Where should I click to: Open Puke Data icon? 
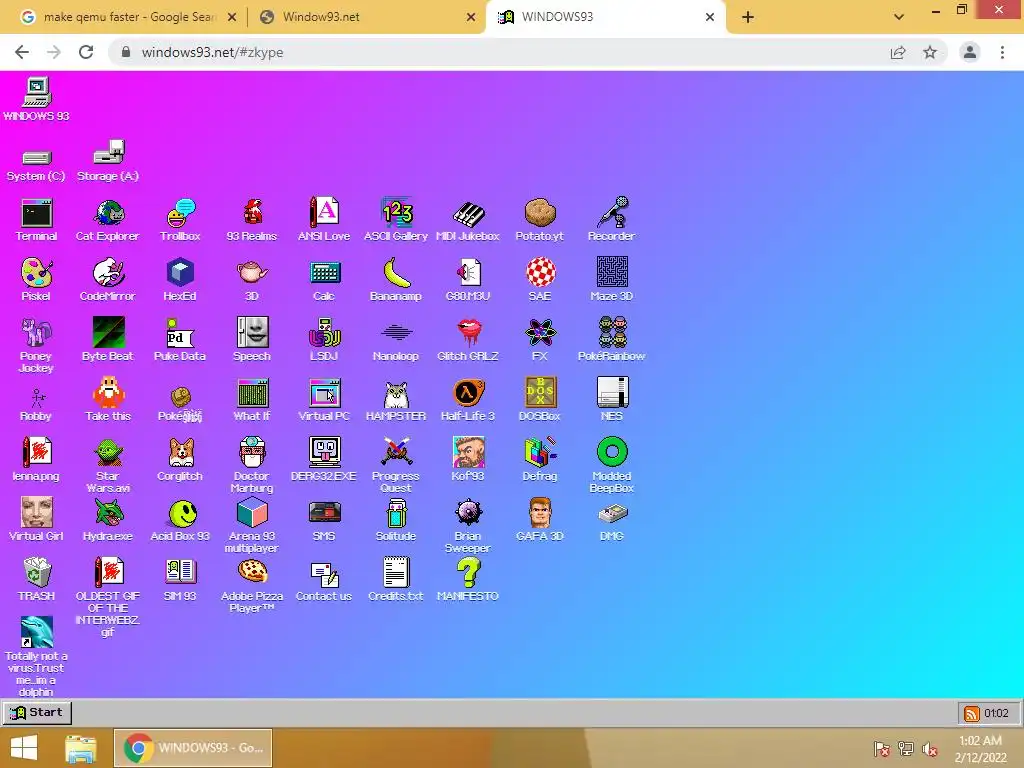pyautogui.click(x=180, y=340)
